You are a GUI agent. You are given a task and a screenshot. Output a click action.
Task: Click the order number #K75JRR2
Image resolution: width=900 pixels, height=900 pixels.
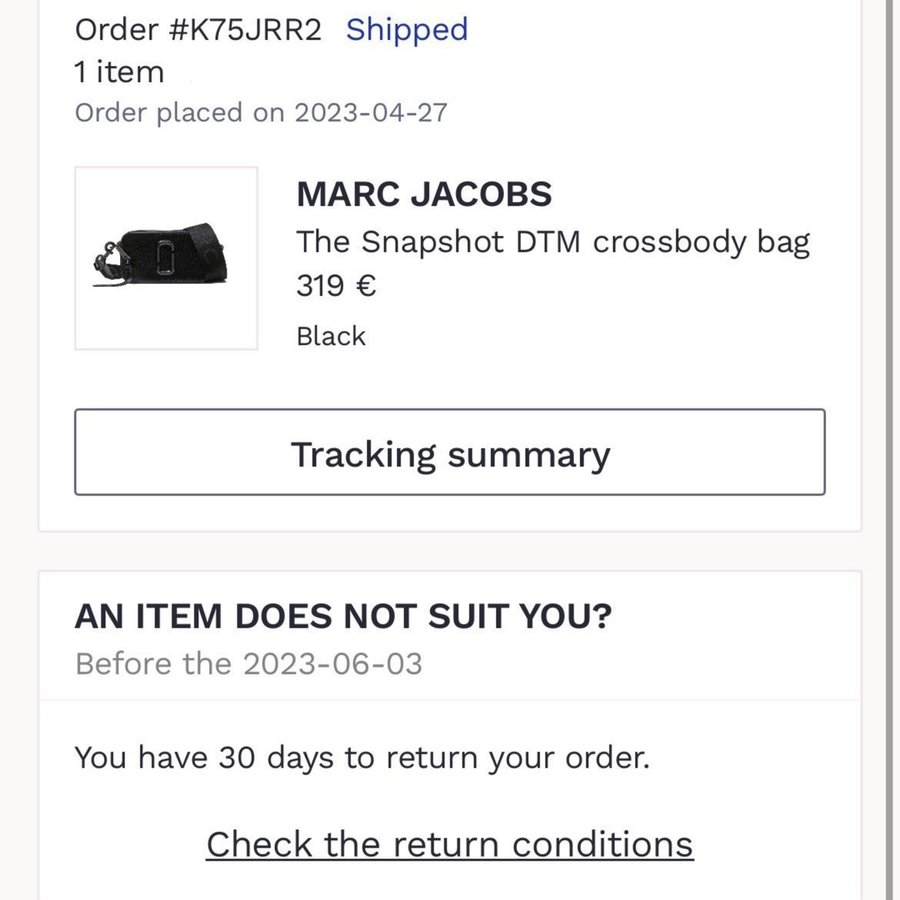pyautogui.click(x=244, y=30)
